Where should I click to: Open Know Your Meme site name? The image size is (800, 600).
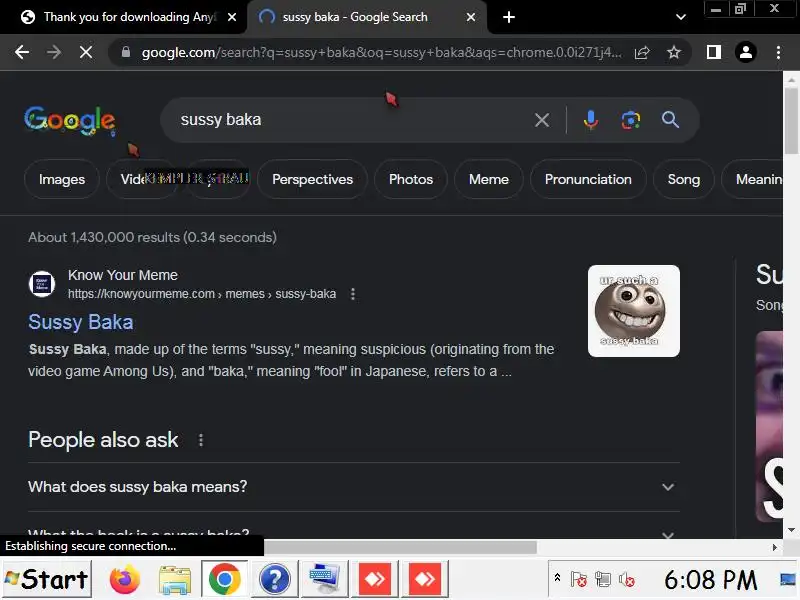pos(123,275)
